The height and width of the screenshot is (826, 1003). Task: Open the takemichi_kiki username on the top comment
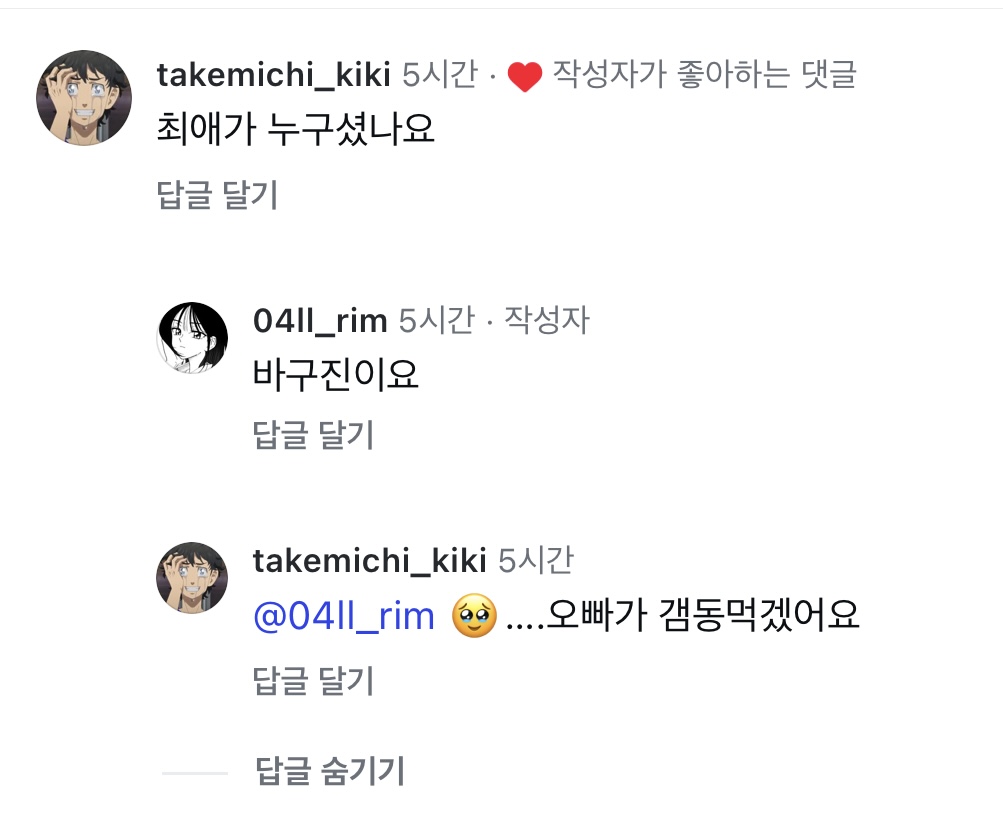click(x=273, y=75)
